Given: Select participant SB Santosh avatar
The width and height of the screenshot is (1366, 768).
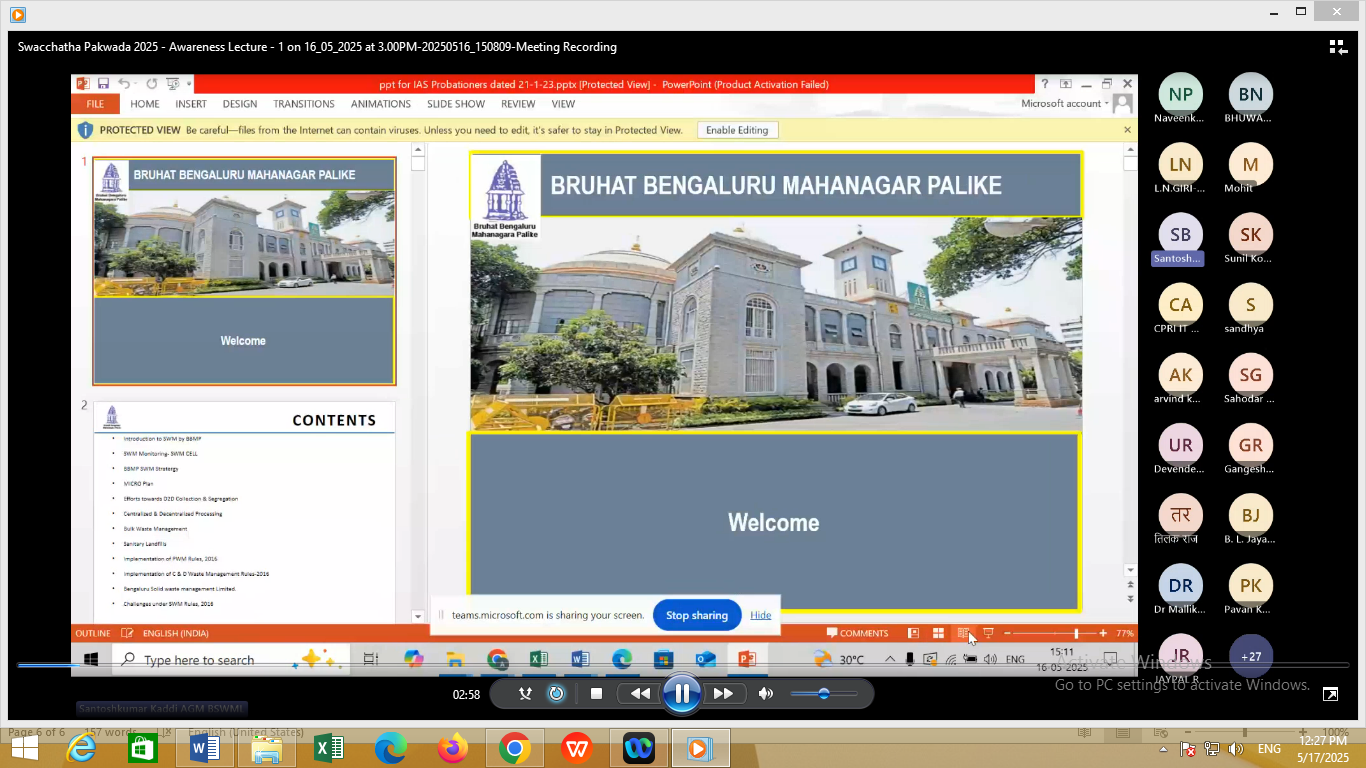Looking at the screenshot, I should 1180,234.
